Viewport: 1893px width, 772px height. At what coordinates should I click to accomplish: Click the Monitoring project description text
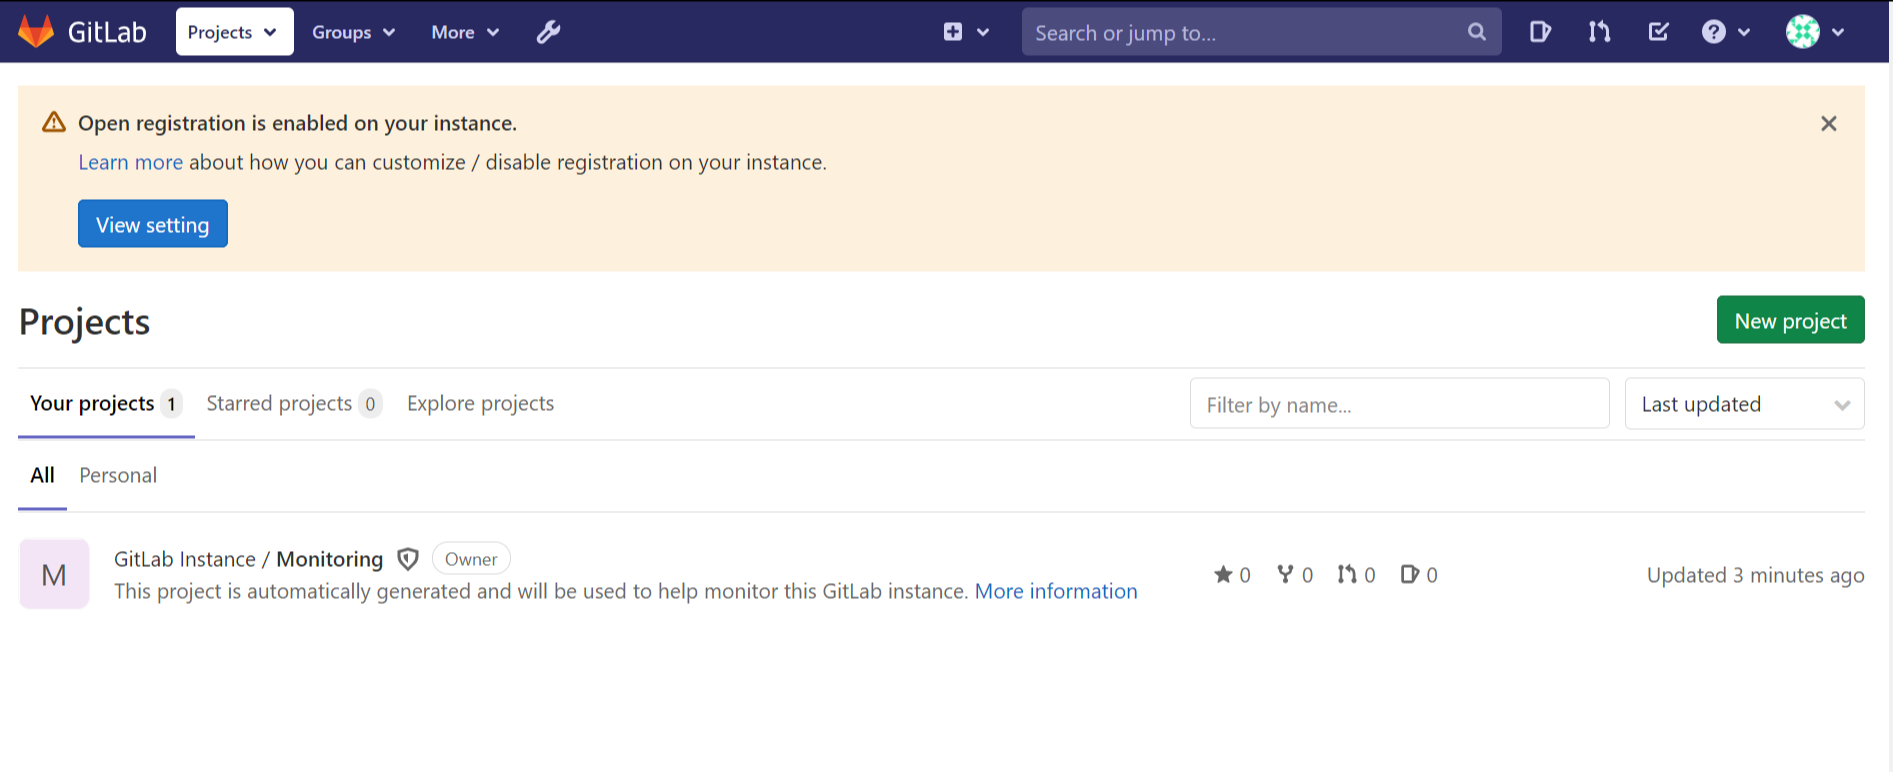tap(541, 591)
